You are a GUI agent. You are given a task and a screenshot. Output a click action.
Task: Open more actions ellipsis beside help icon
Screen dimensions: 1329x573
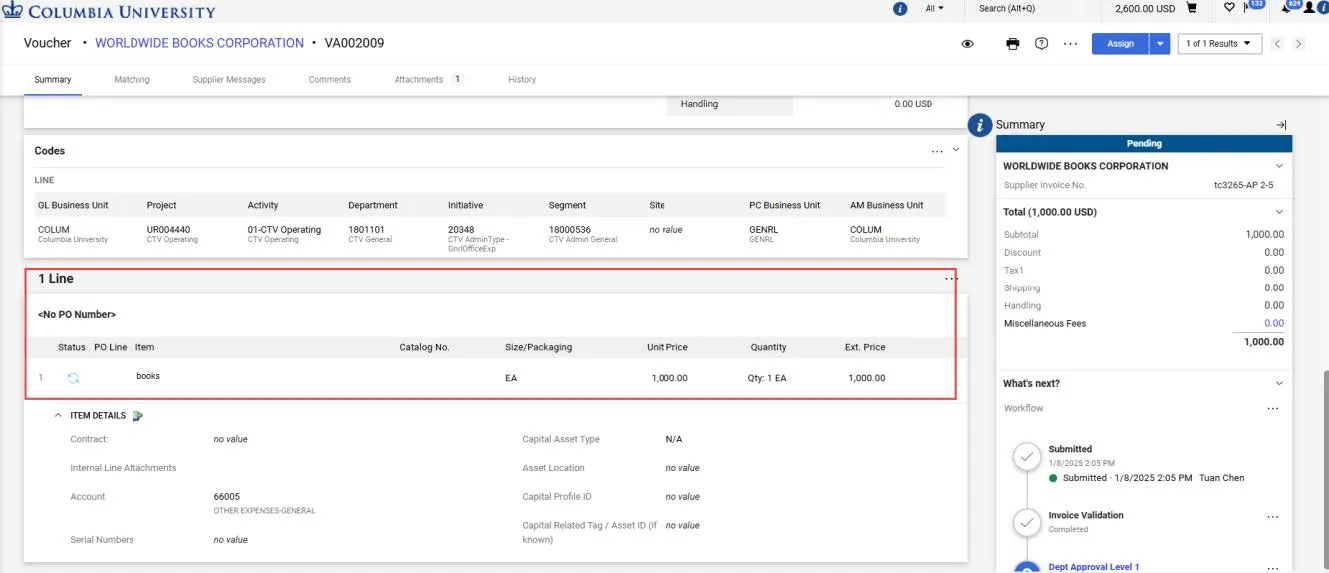(x=1071, y=44)
